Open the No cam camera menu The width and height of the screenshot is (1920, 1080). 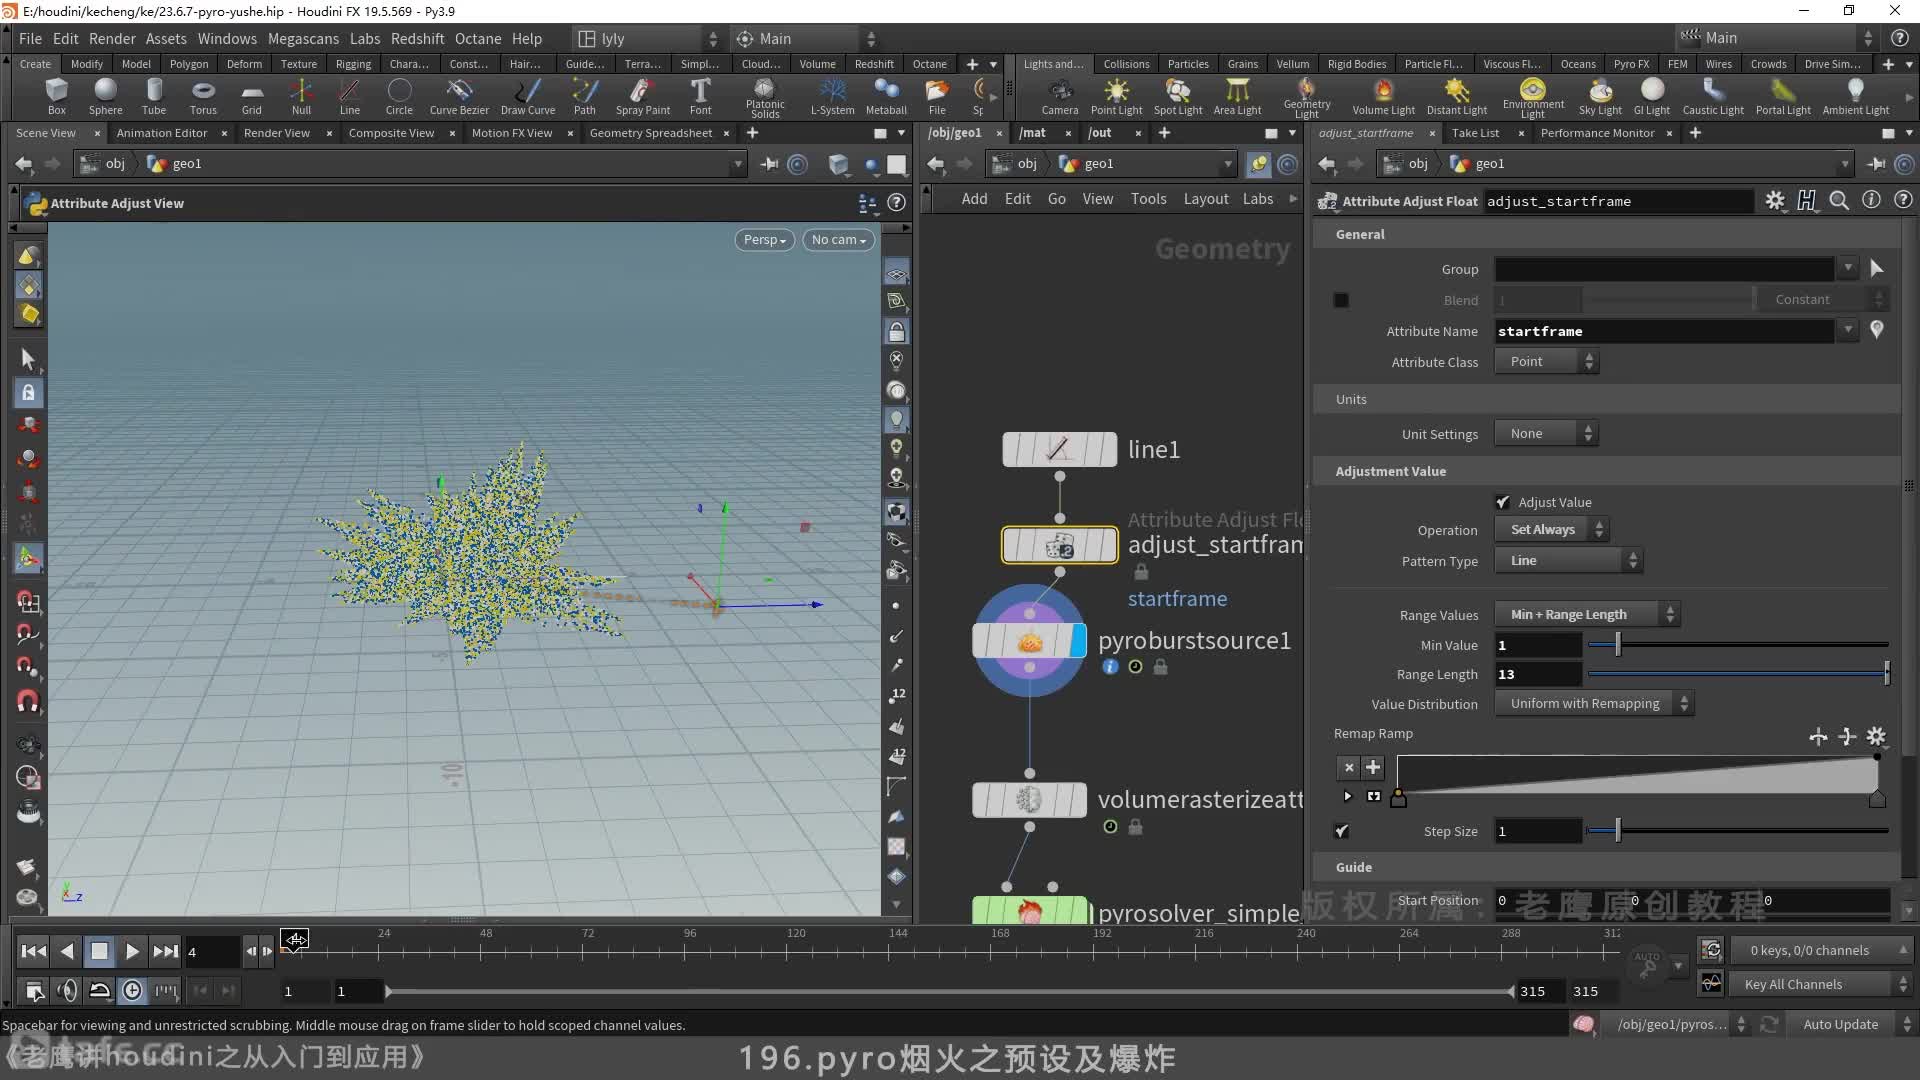pyautogui.click(x=838, y=240)
